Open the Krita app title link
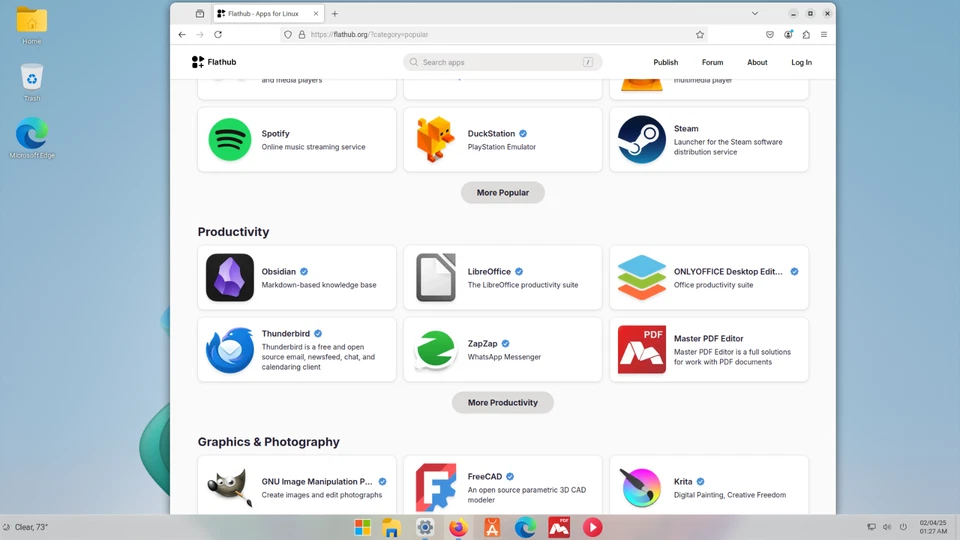 683,481
